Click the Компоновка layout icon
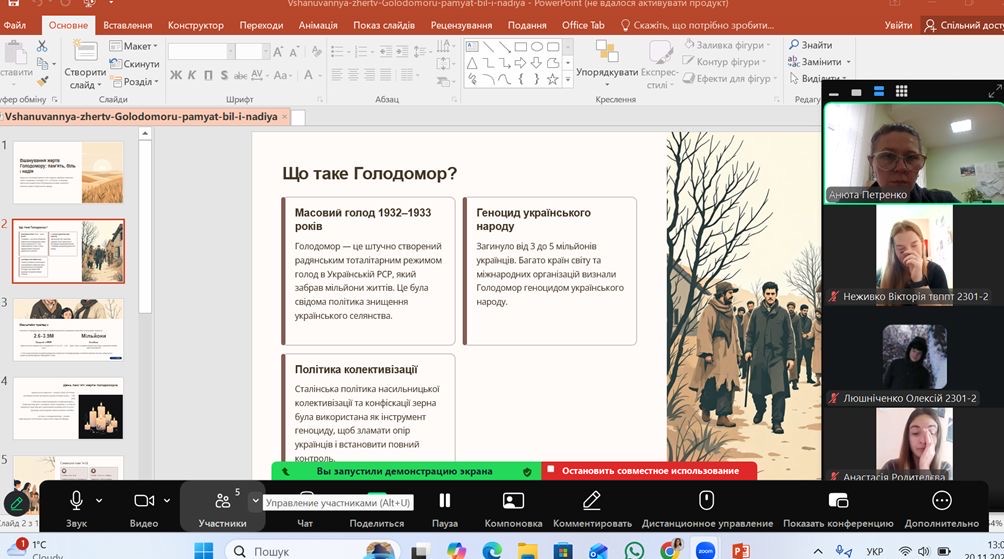 [x=513, y=501]
